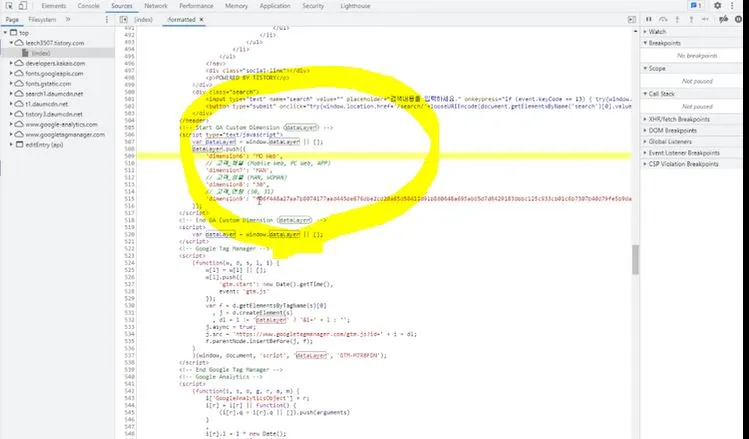Toggle the device toolbar icon
Screen dimensions: 749x439
point(22,6)
